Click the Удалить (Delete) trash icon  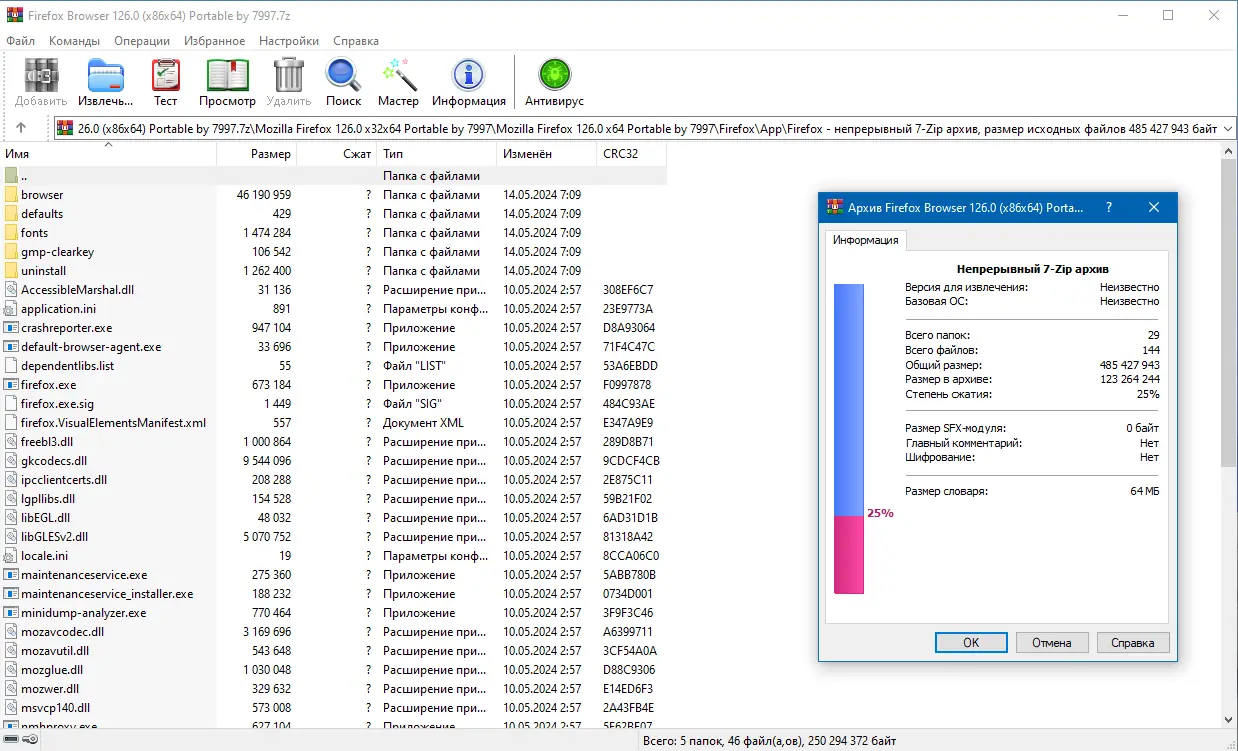coord(289,76)
